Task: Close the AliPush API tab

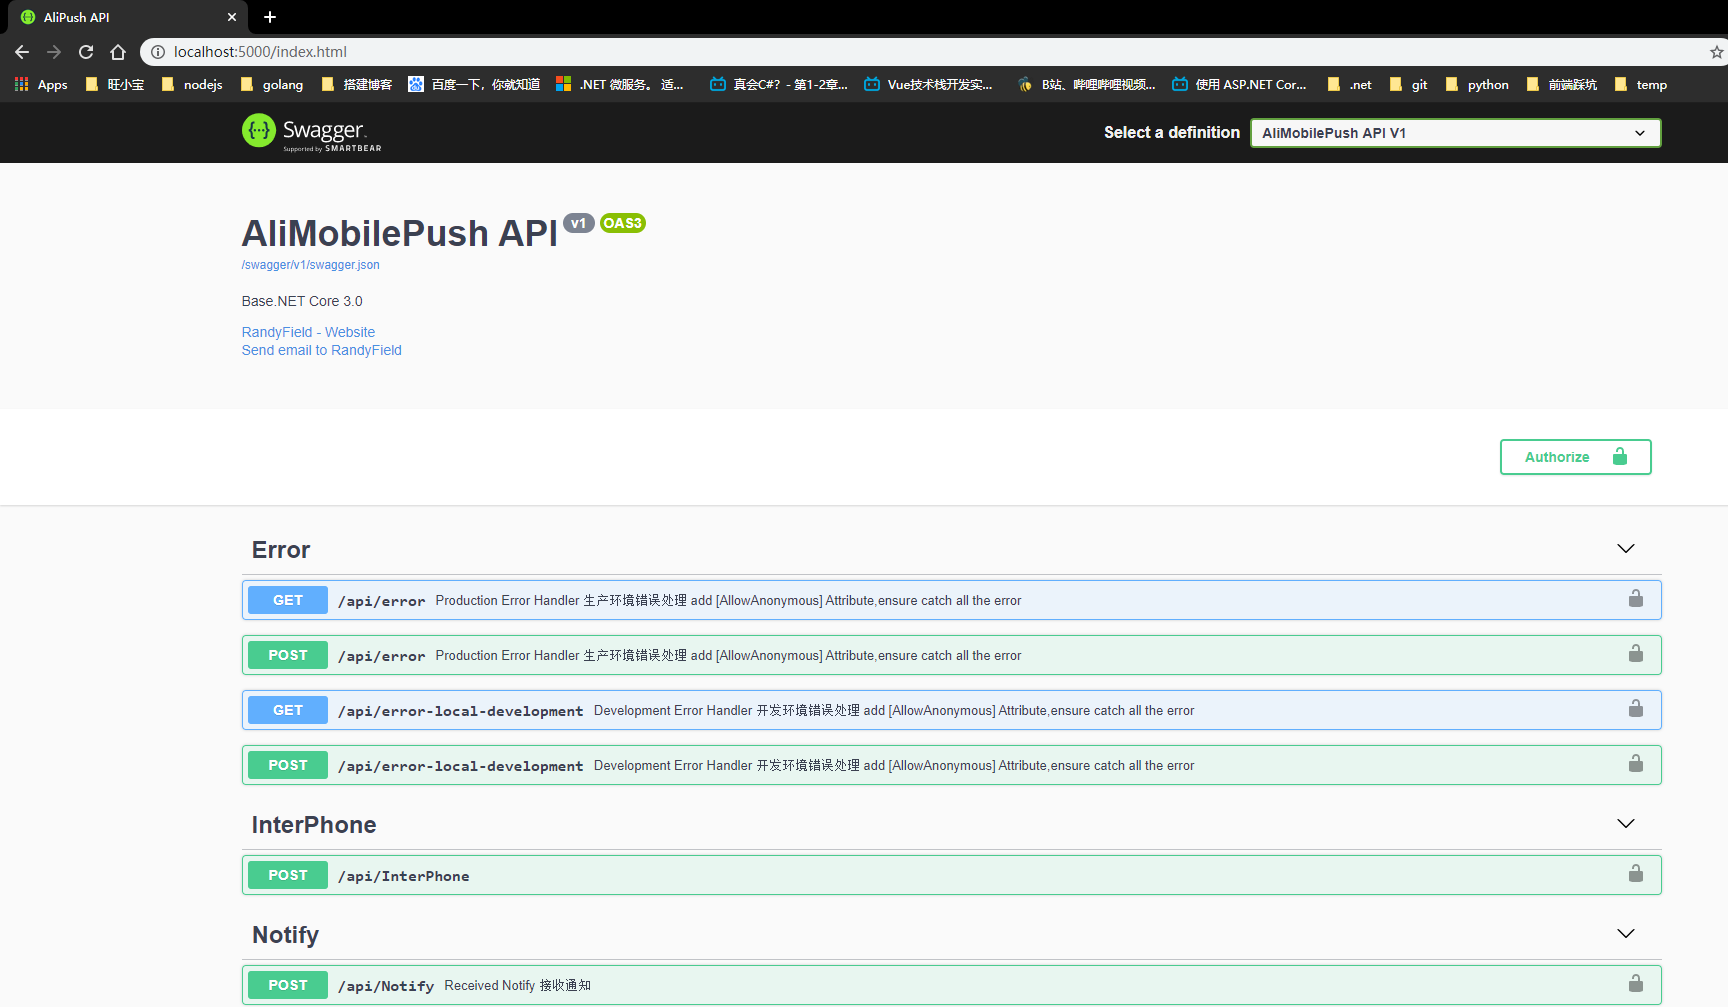Action: coord(232,17)
